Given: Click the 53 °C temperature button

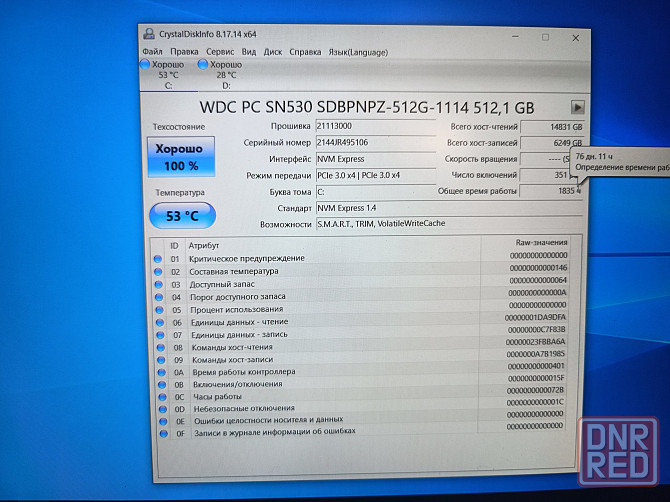Looking at the screenshot, I should pos(182,215).
